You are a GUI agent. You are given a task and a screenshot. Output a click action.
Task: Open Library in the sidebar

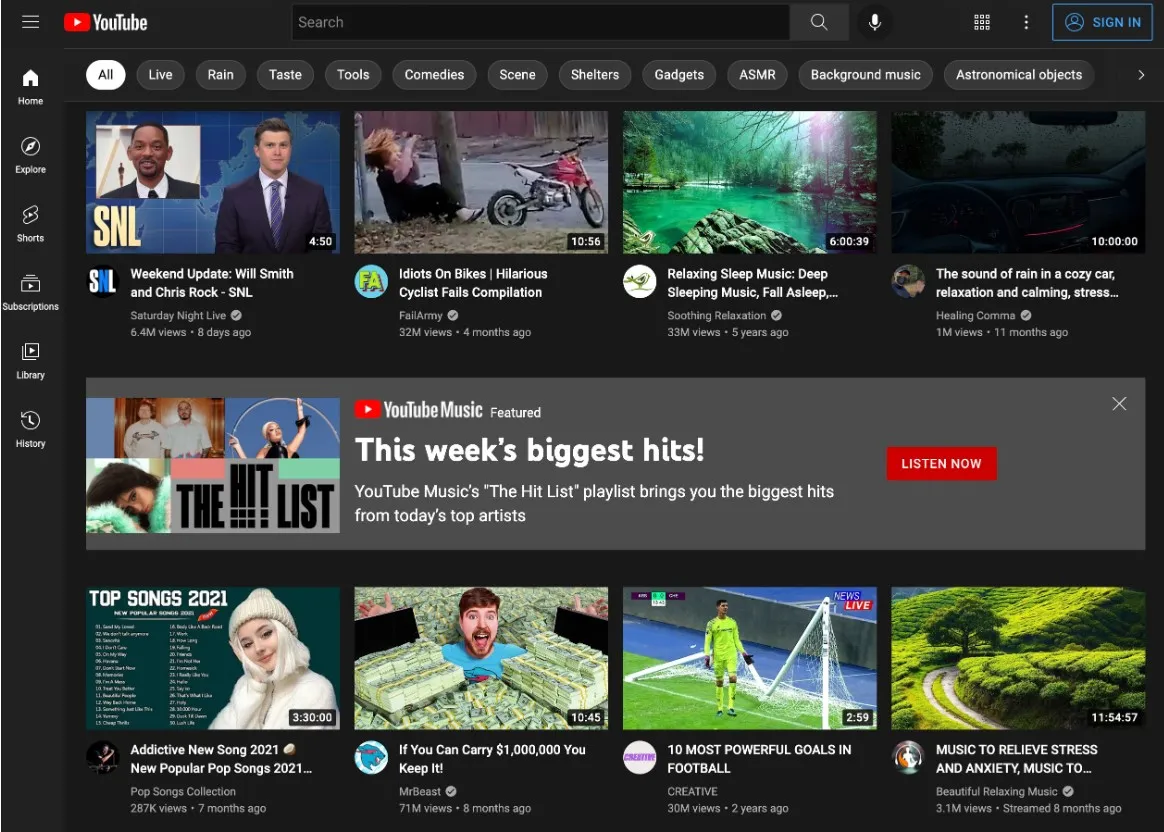(x=30, y=361)
